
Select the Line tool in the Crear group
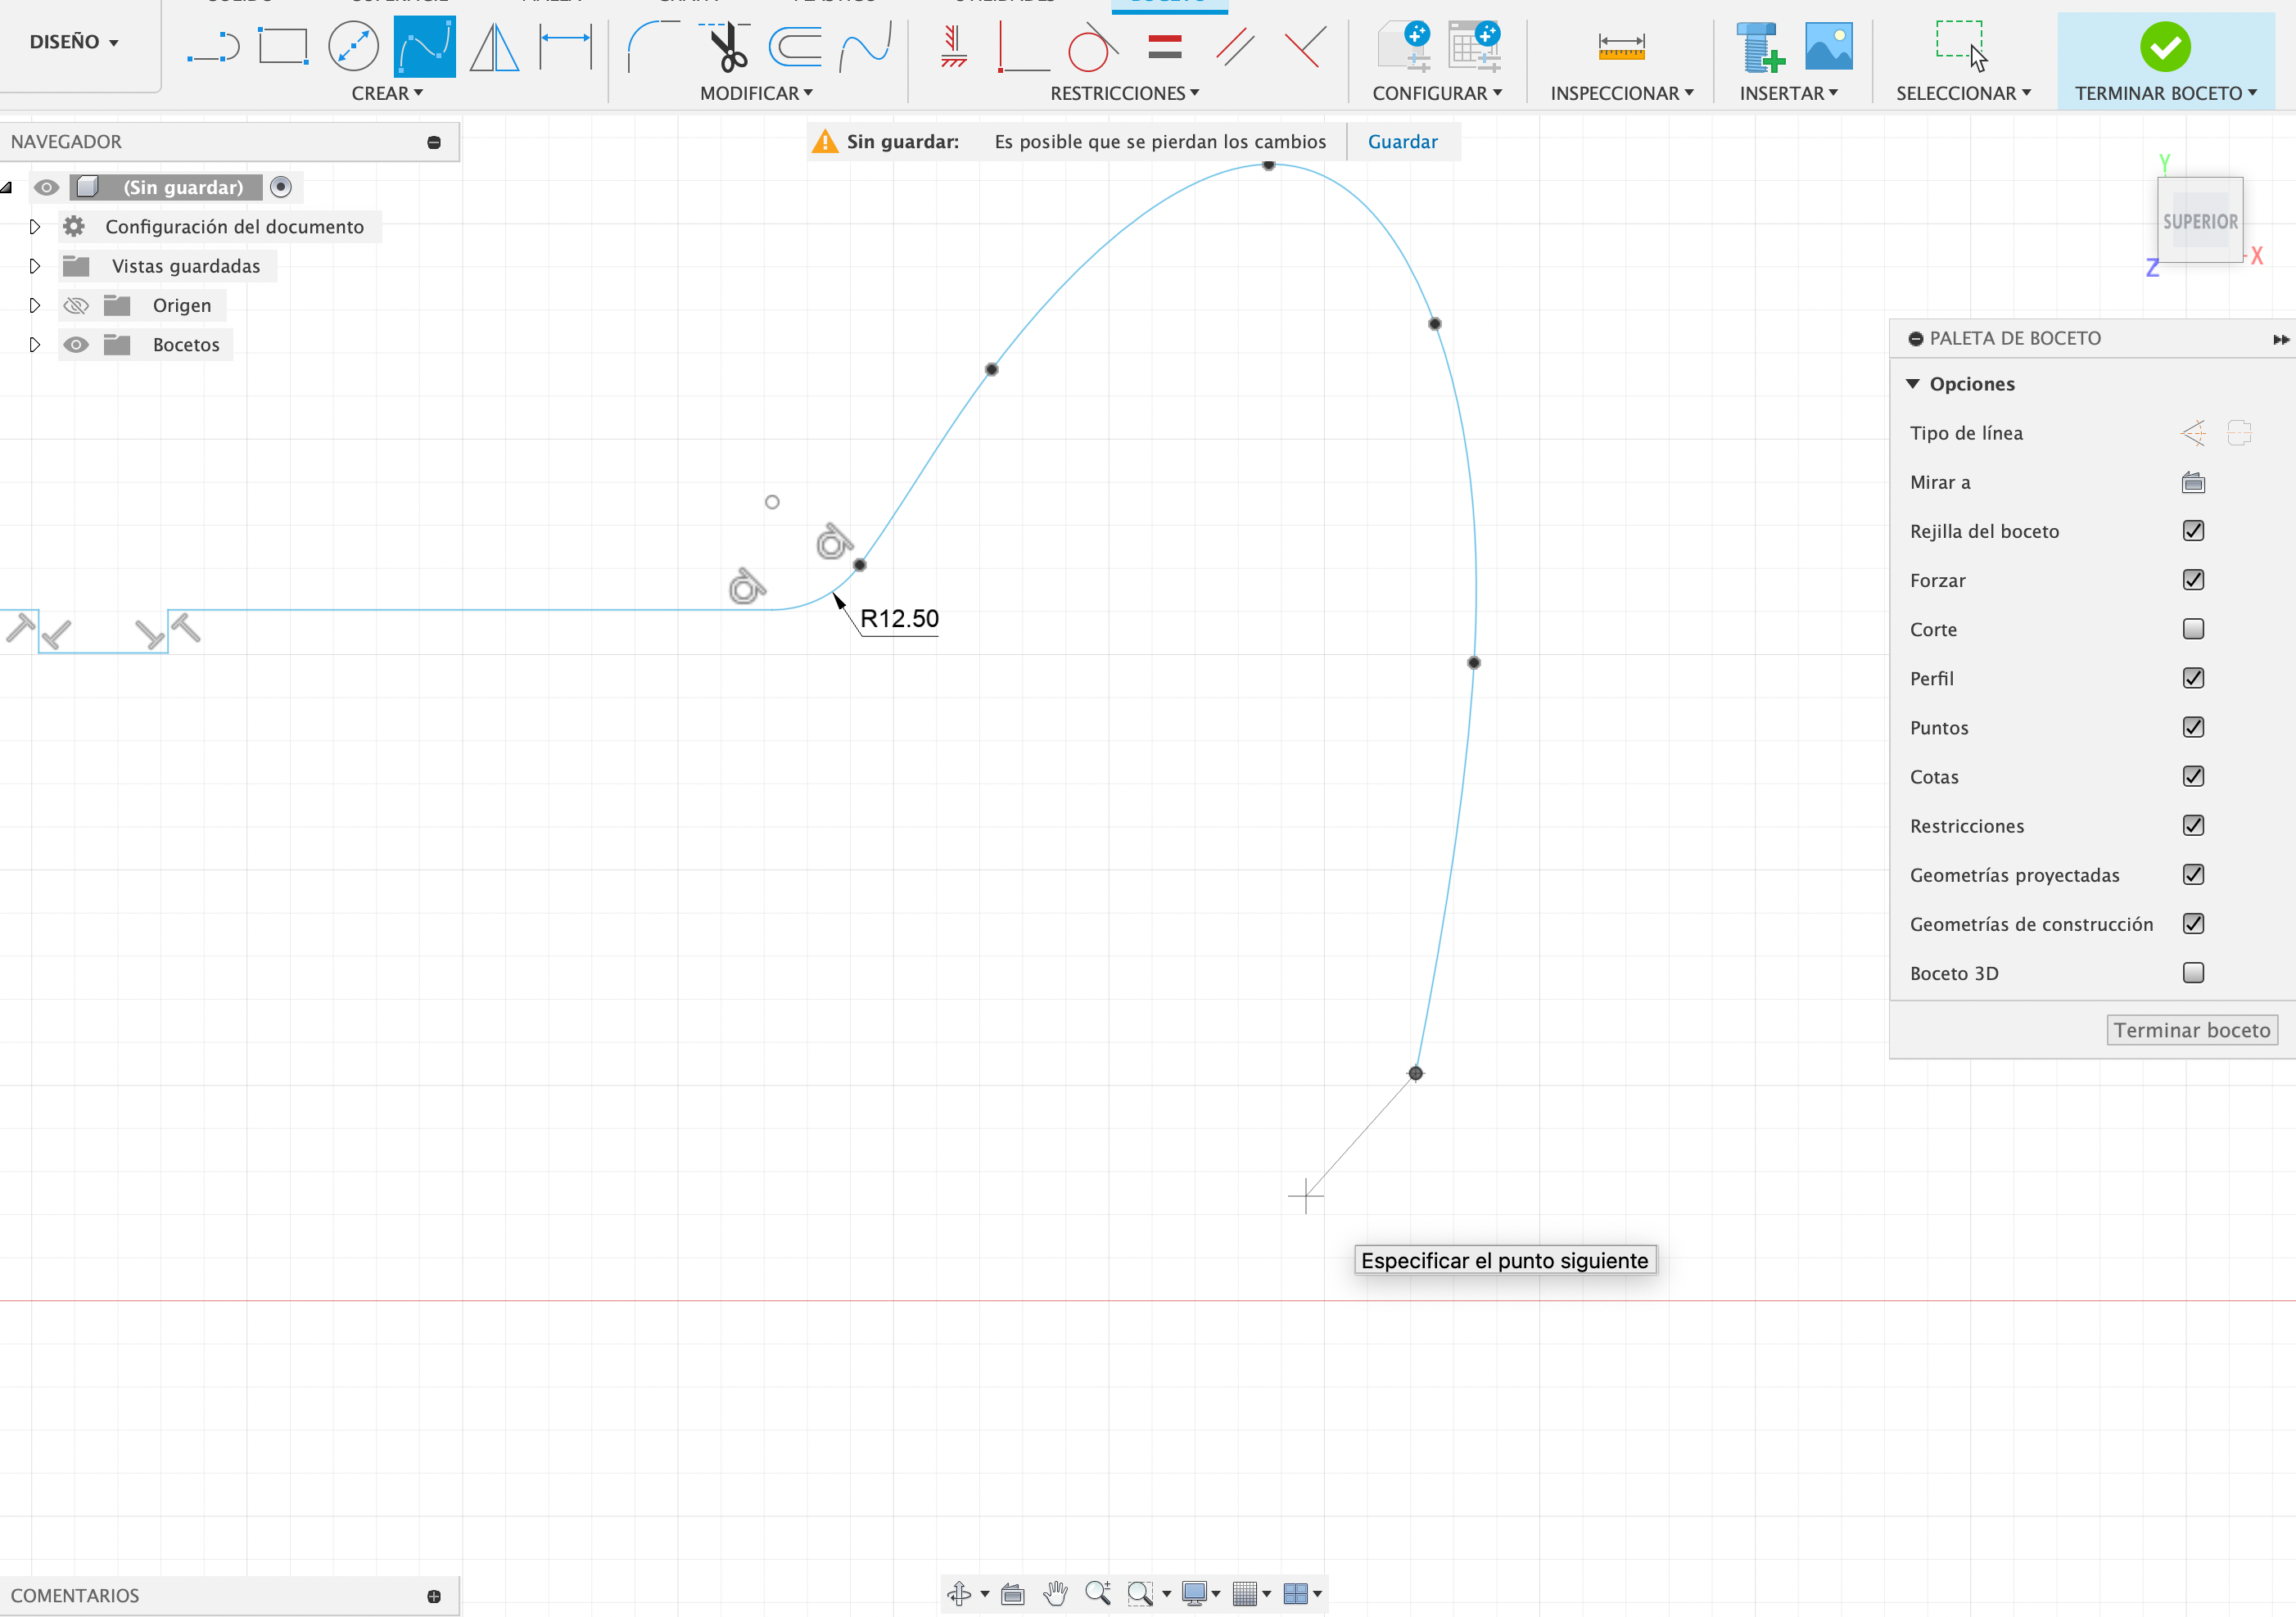213,47
